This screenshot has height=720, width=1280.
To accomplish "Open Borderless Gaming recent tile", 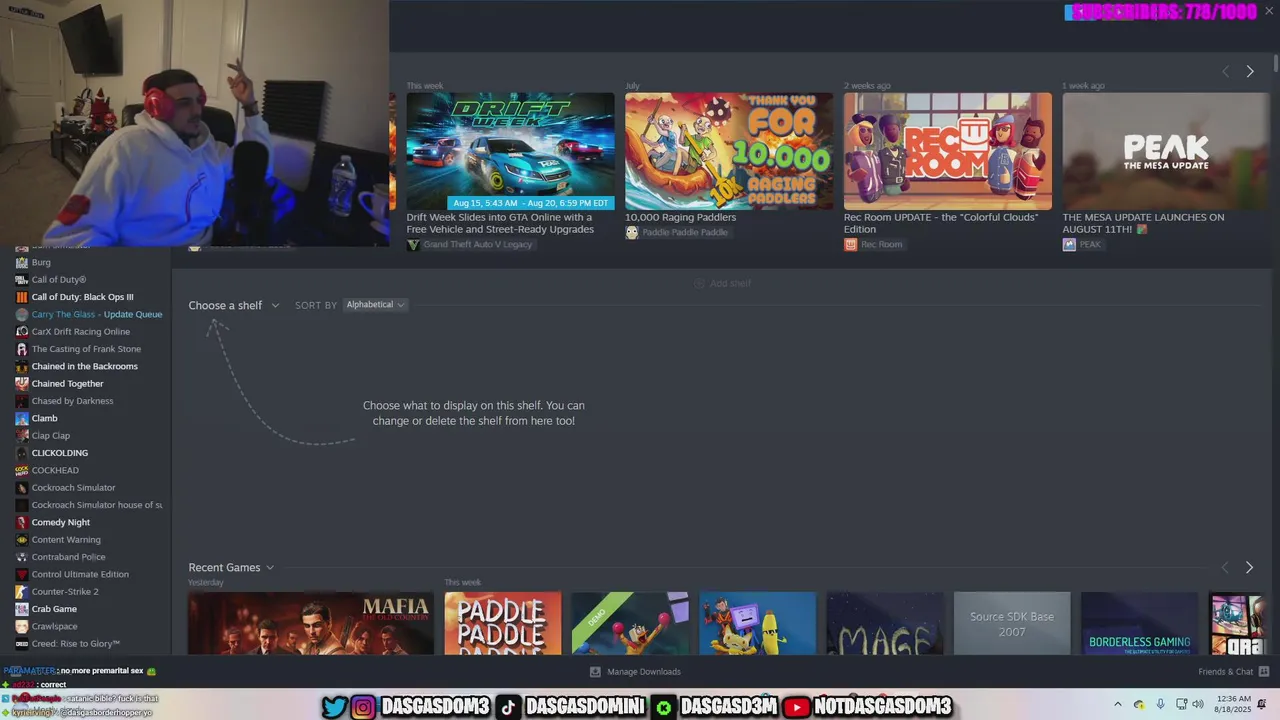I will pos(1139,623).
